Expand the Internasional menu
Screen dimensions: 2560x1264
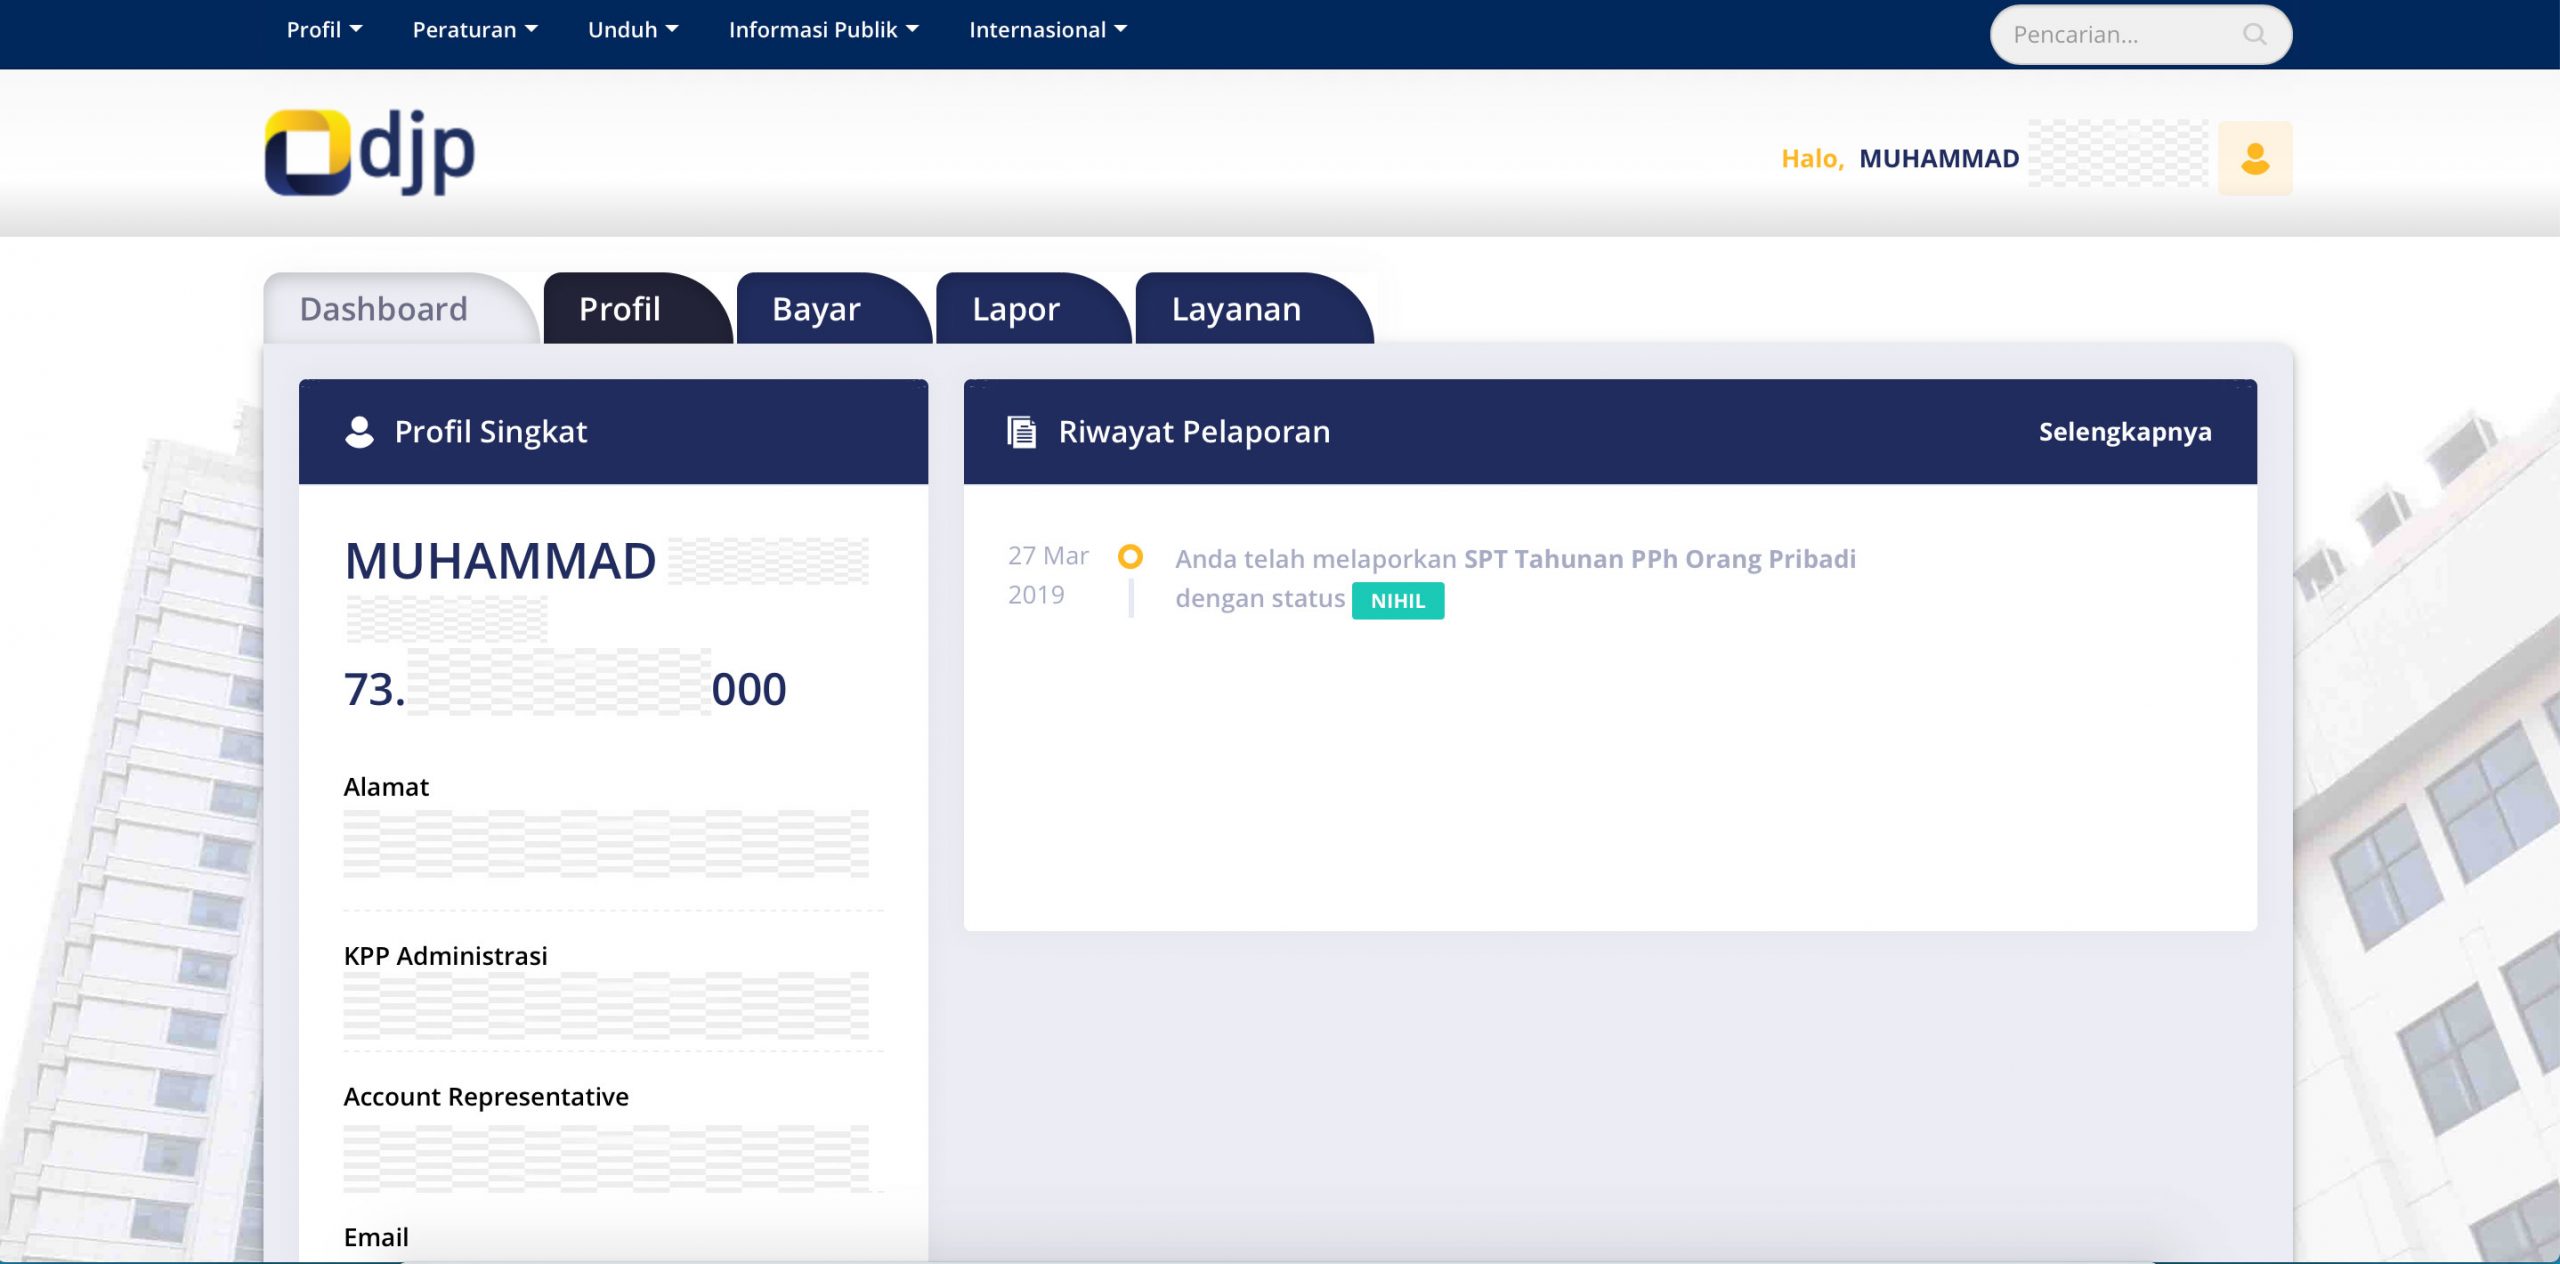[x=1046, y=30]
